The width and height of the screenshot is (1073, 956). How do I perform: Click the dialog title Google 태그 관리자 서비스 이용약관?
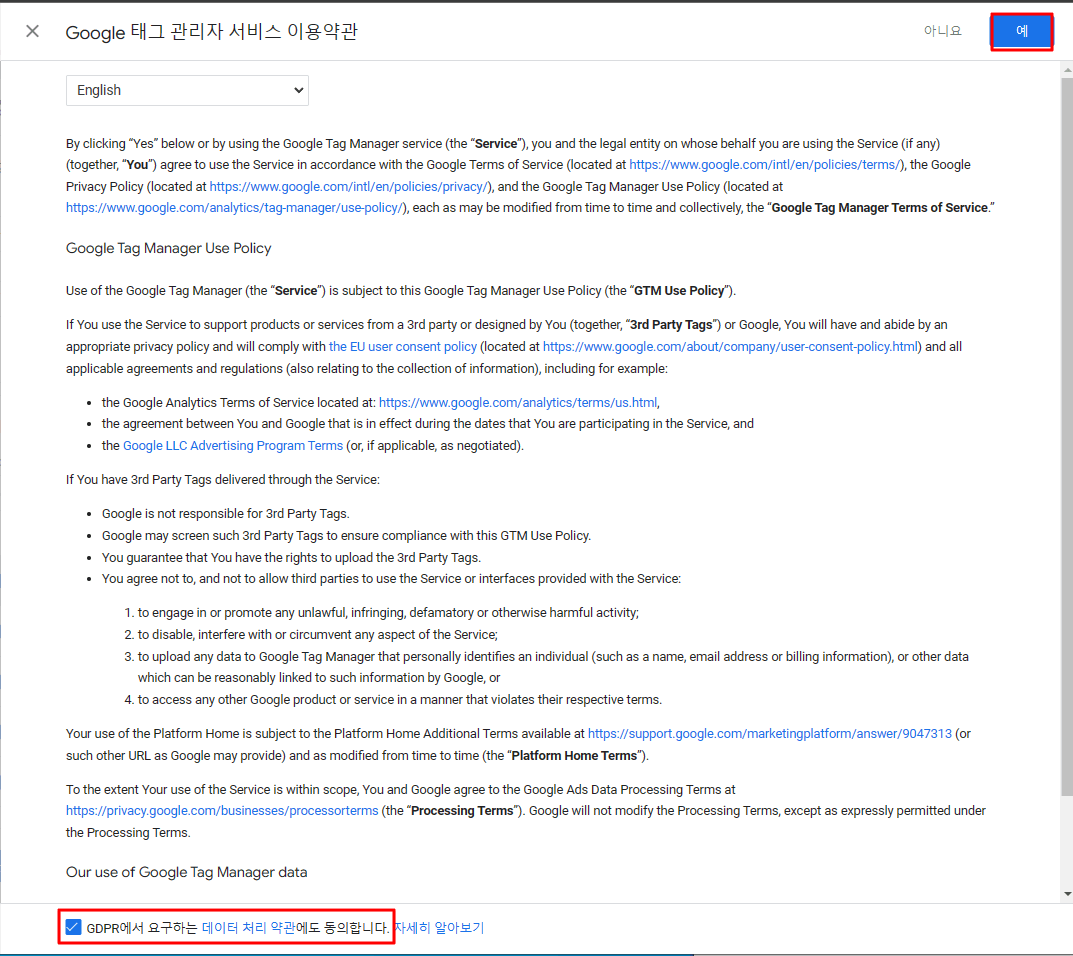[211, 31]
